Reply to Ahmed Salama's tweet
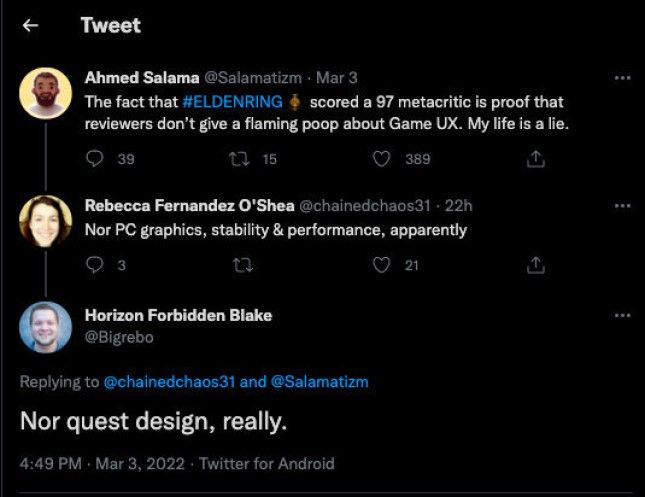The image size is (645, 497). click(96, 158)
